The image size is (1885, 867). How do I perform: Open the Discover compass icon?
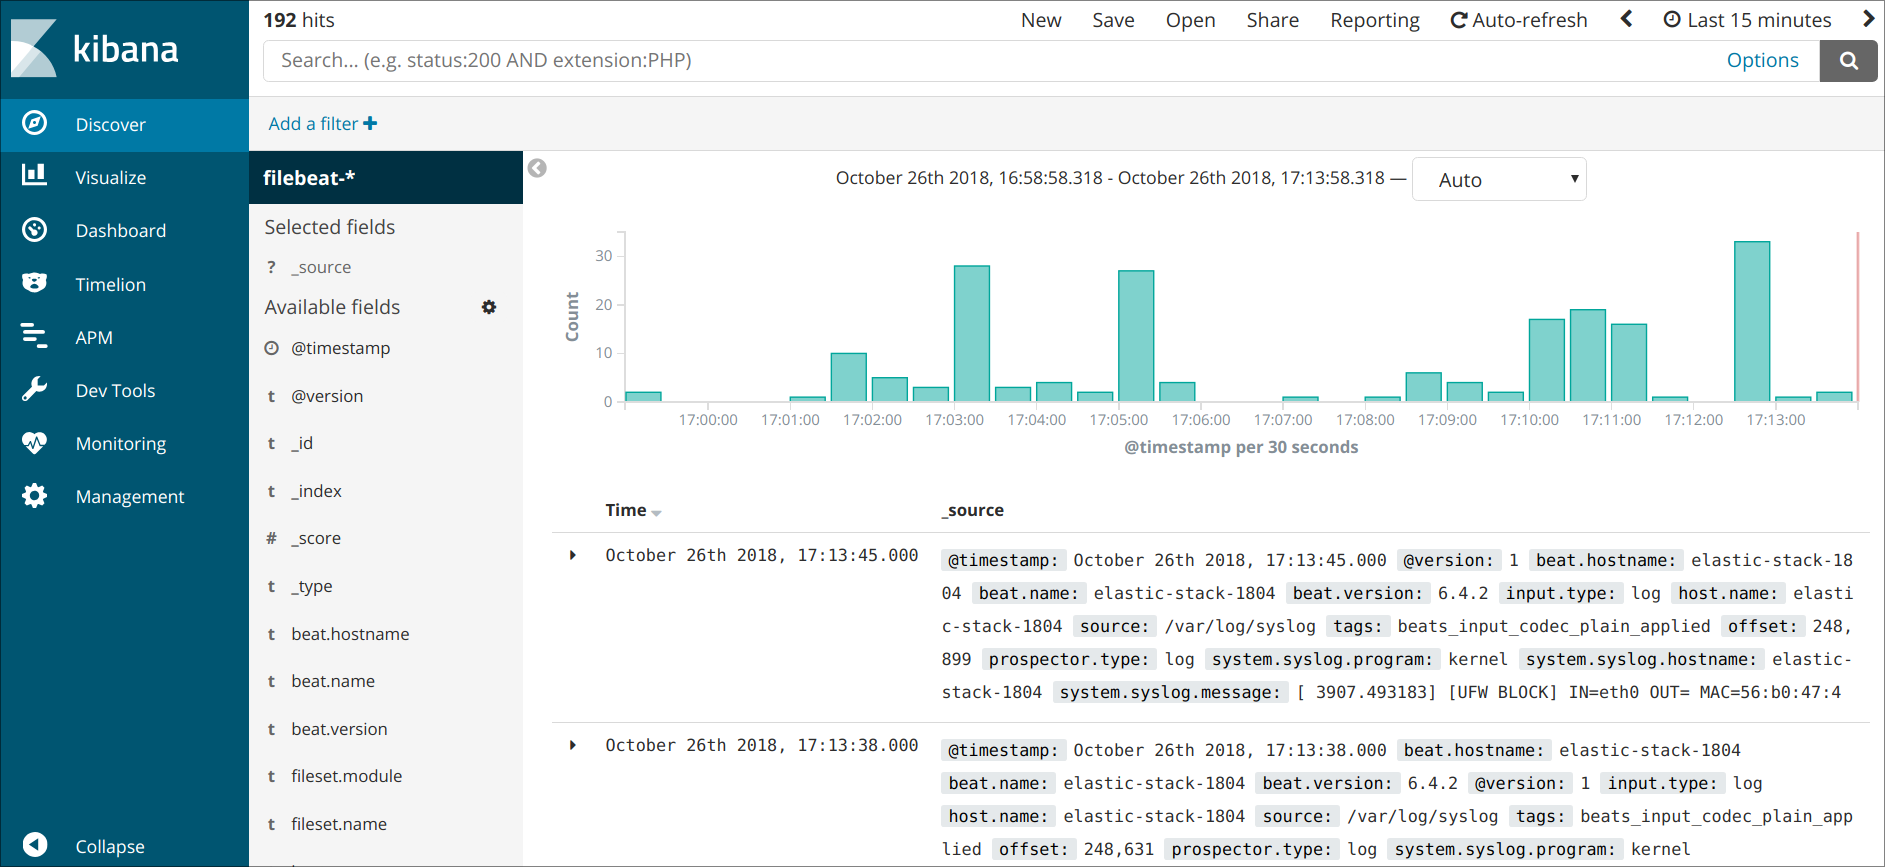click(x=35, y=124)
